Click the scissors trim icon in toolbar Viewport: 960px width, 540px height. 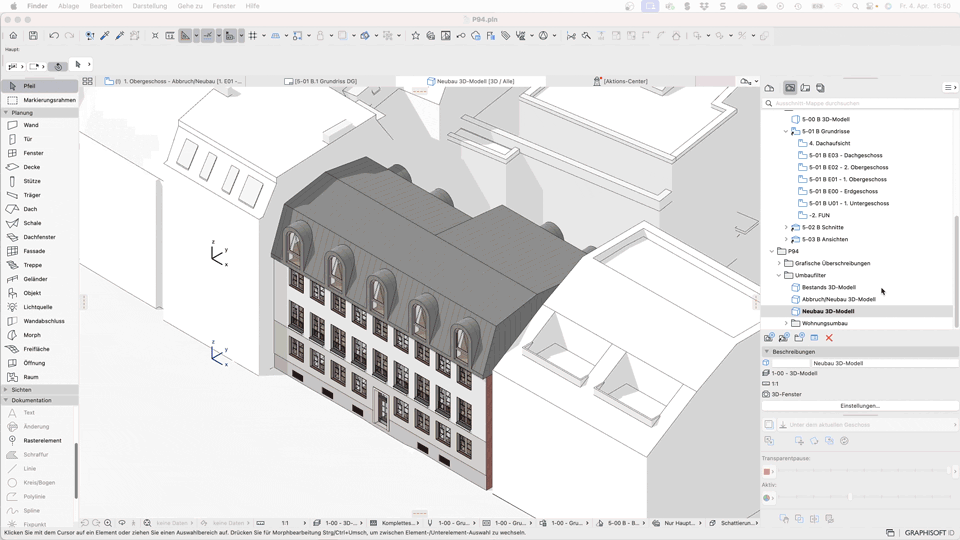pyautogui.click(x=571, y=36)
